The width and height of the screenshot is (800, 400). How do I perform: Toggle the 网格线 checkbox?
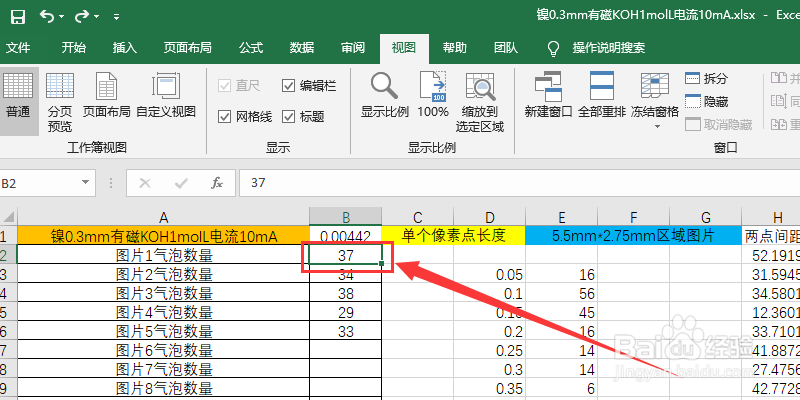coord(245,117)
